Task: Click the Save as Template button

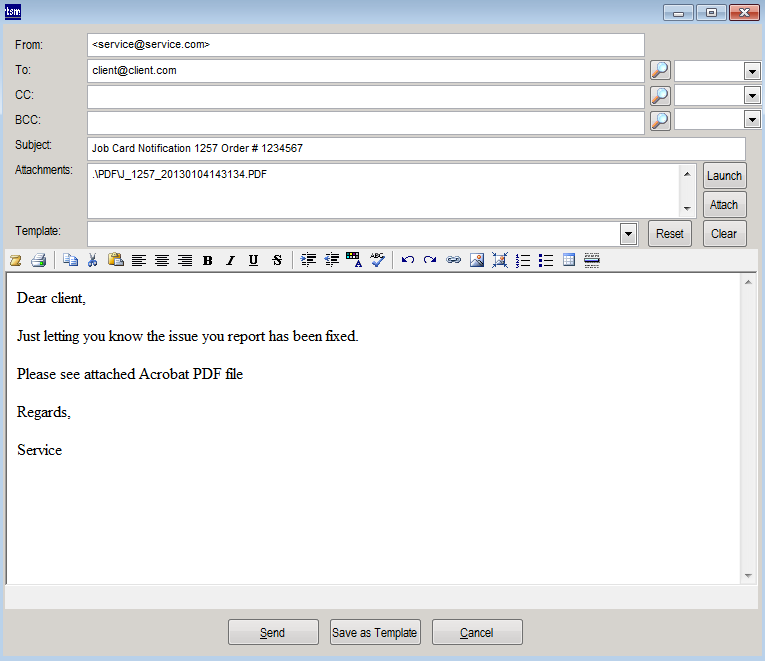Action: point(375,632)
